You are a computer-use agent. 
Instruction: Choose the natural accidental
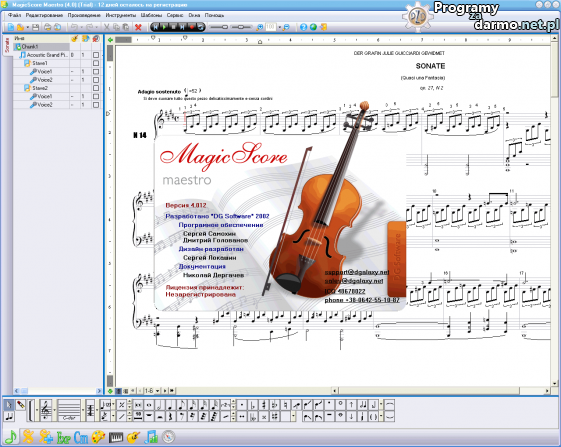[286, 405]
